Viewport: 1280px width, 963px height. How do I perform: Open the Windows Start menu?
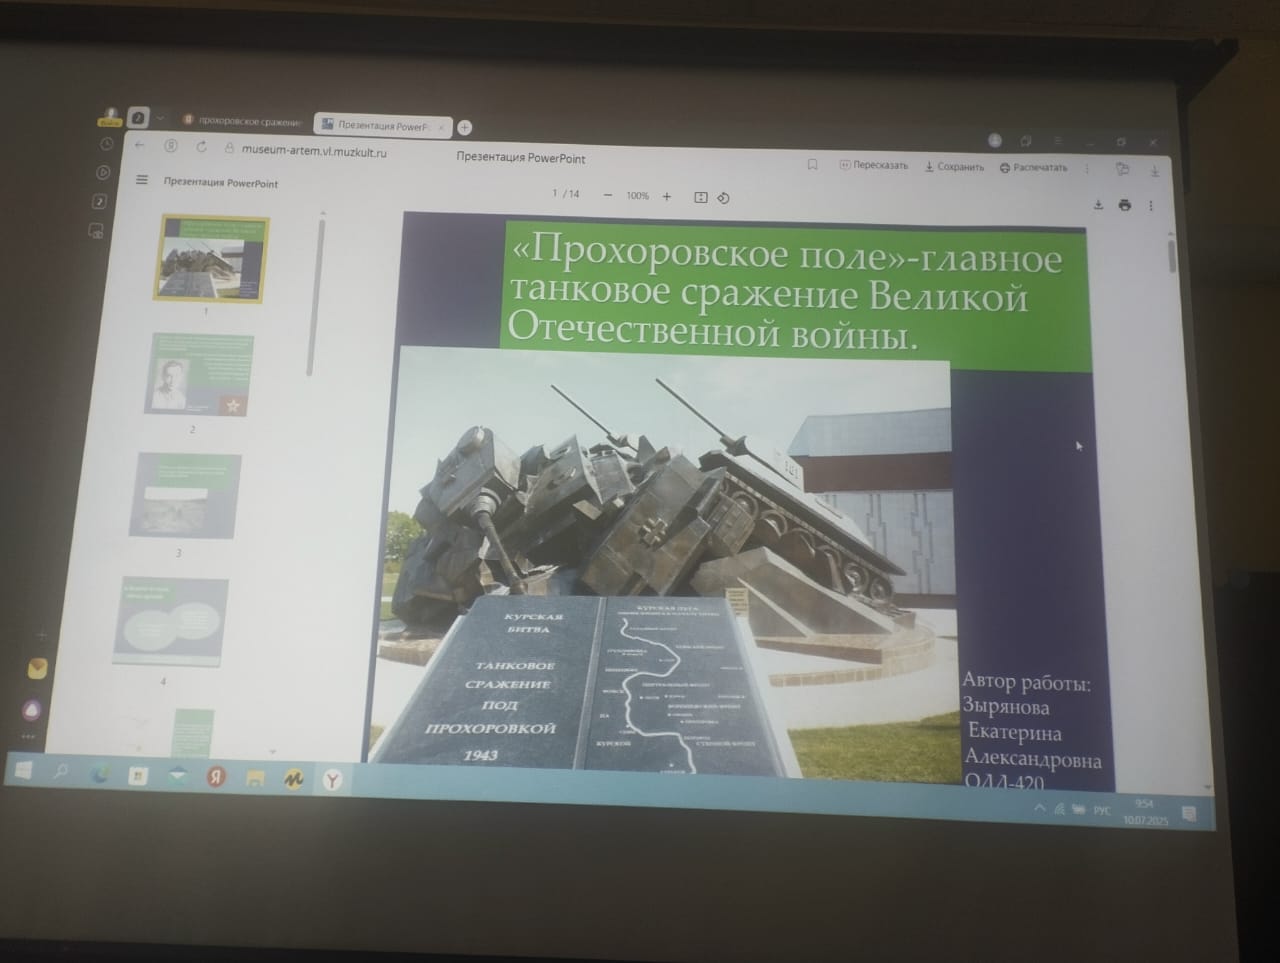[24, 770]
